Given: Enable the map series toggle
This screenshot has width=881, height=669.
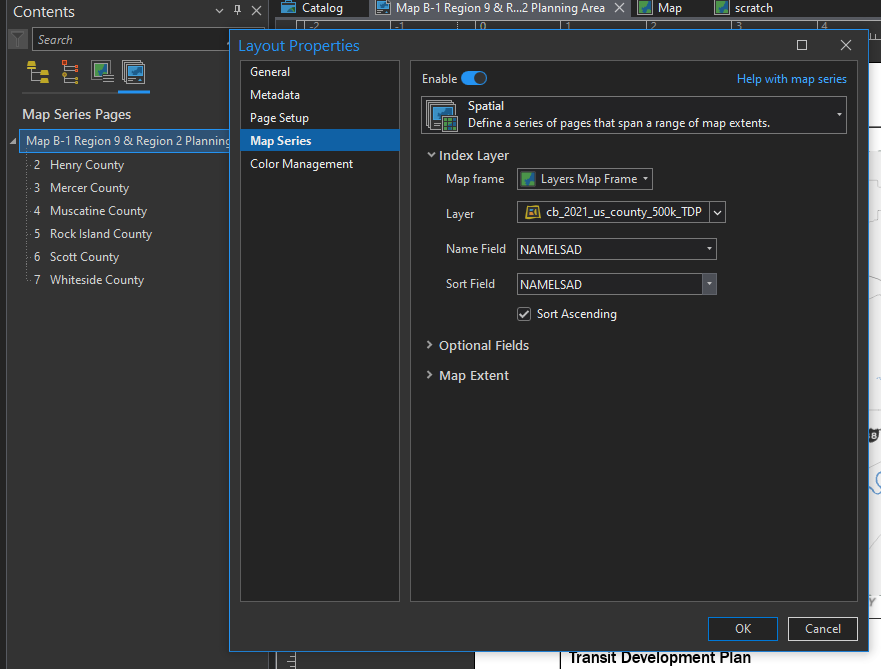Looking at the screenshot, I should [x=474, y=78].
